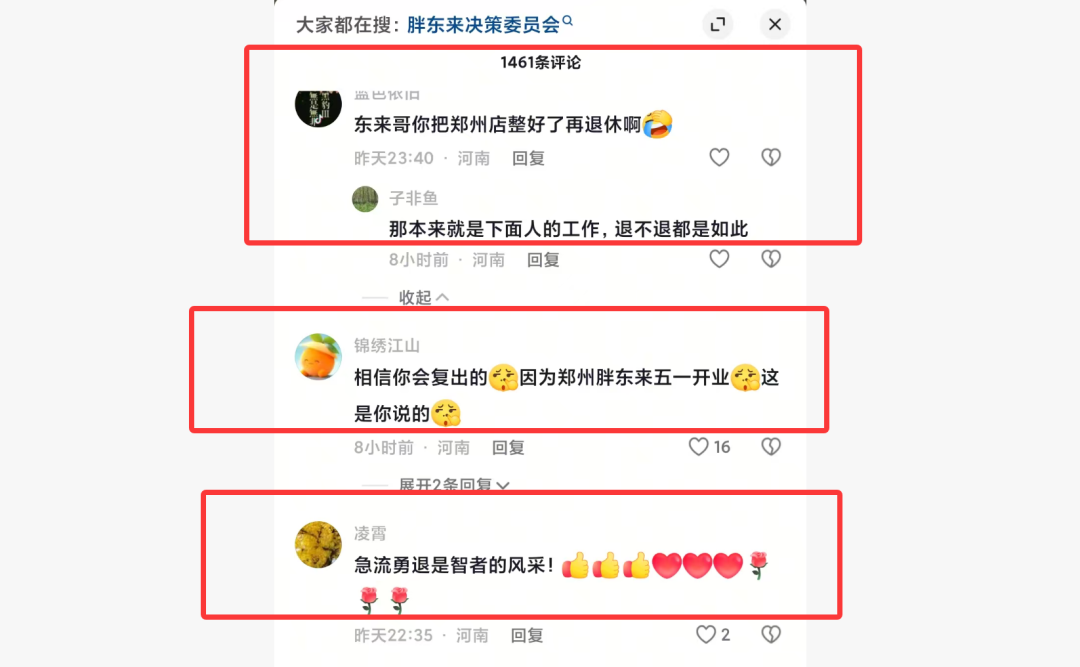Reply to 锦绣江山's comment
The width and height of the screenshot is (1080, 667).
(x=508, y=448)
